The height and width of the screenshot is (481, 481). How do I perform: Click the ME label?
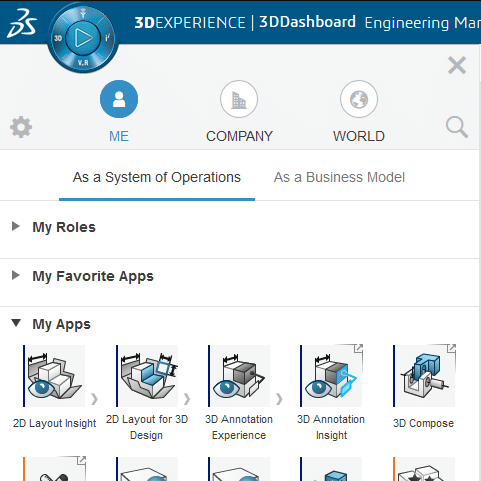(119, 136)
